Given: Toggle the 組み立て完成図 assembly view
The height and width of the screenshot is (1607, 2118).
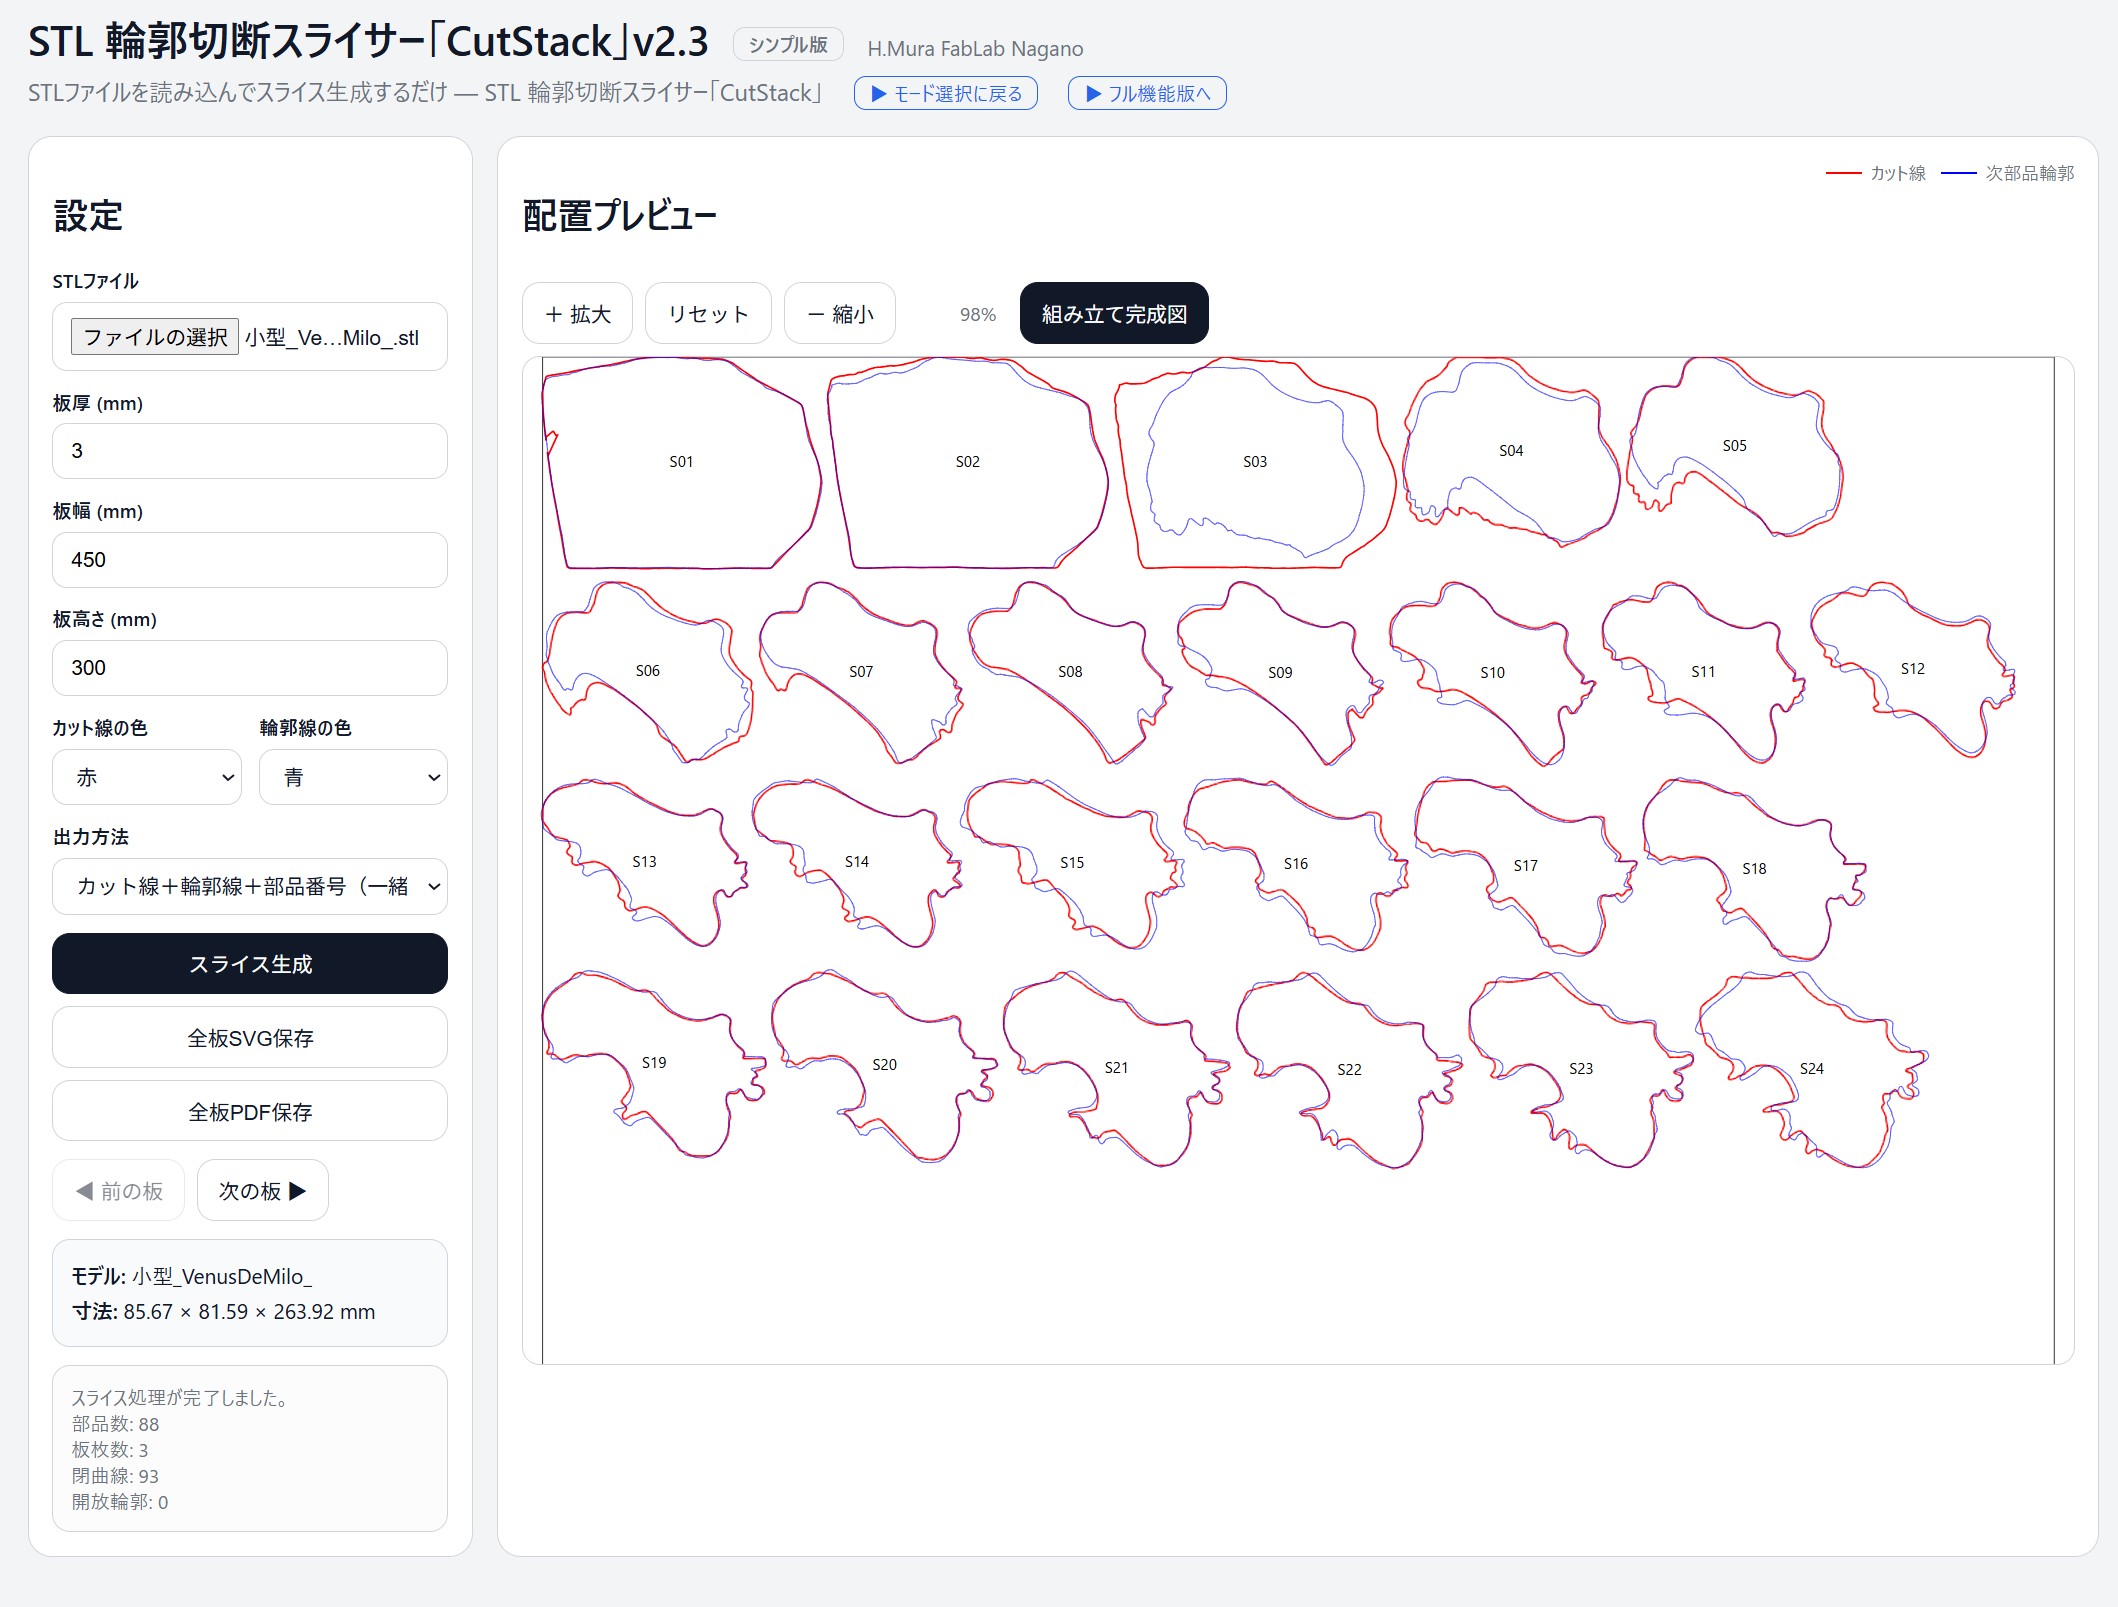Looking at the screenshot, I should pyautogui.click(x=1113, y=314).
